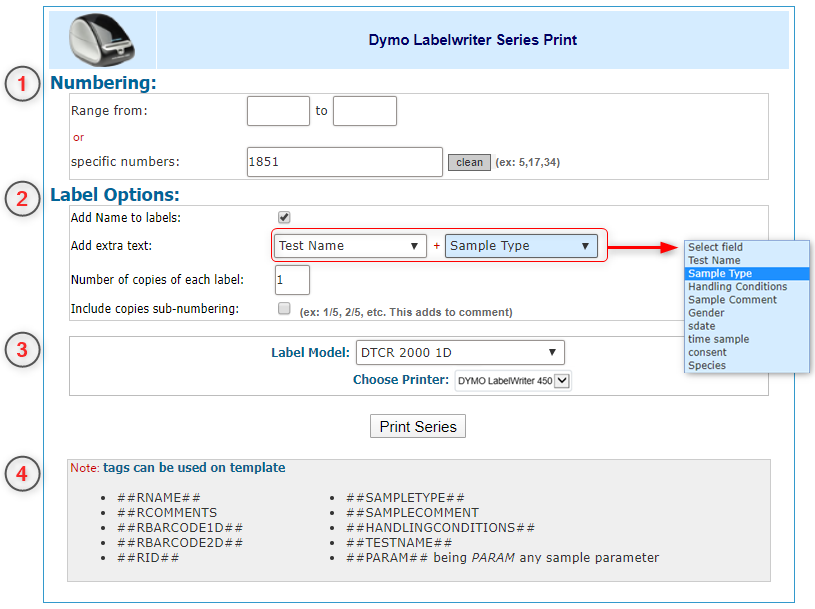815x609 pixels.
Task: Open the Choose Printer dropdown
Action: tap(512, 380)
